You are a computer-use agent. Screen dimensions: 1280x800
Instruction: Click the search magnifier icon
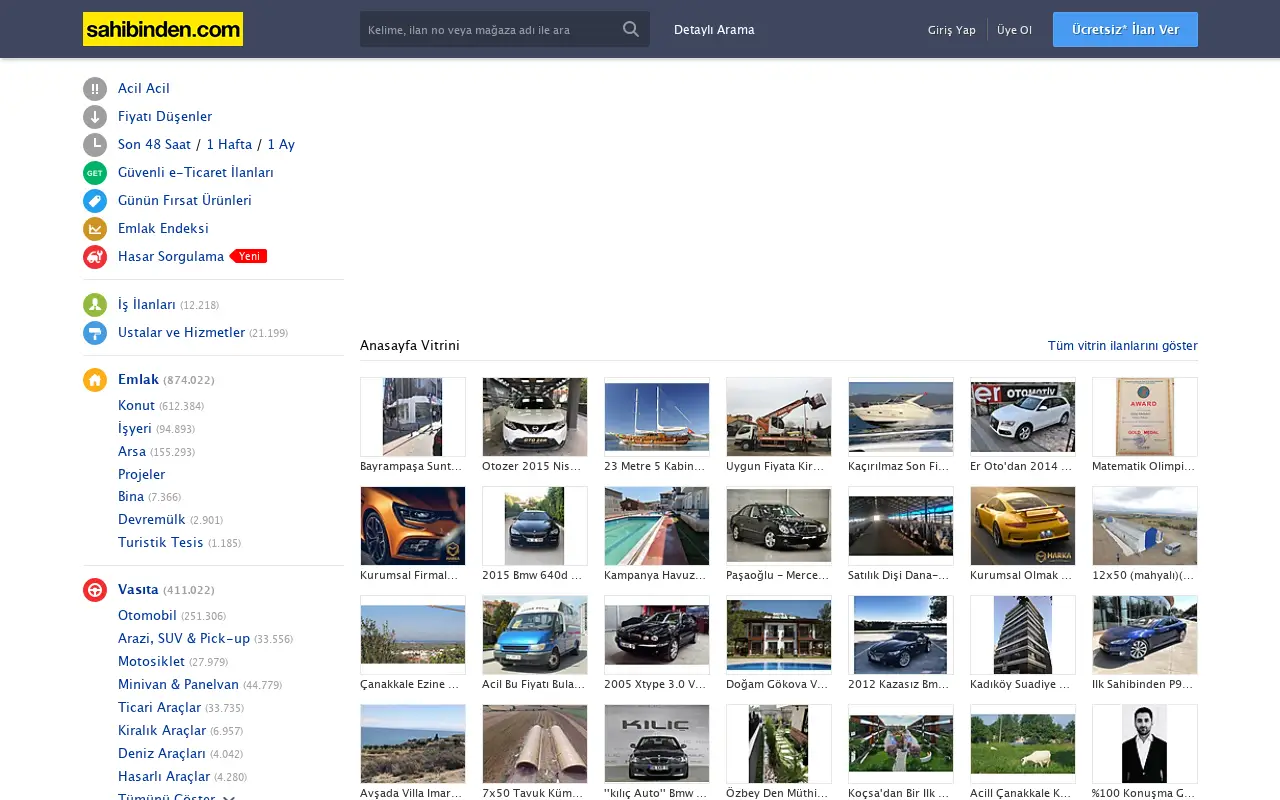(x=631, y=29)
